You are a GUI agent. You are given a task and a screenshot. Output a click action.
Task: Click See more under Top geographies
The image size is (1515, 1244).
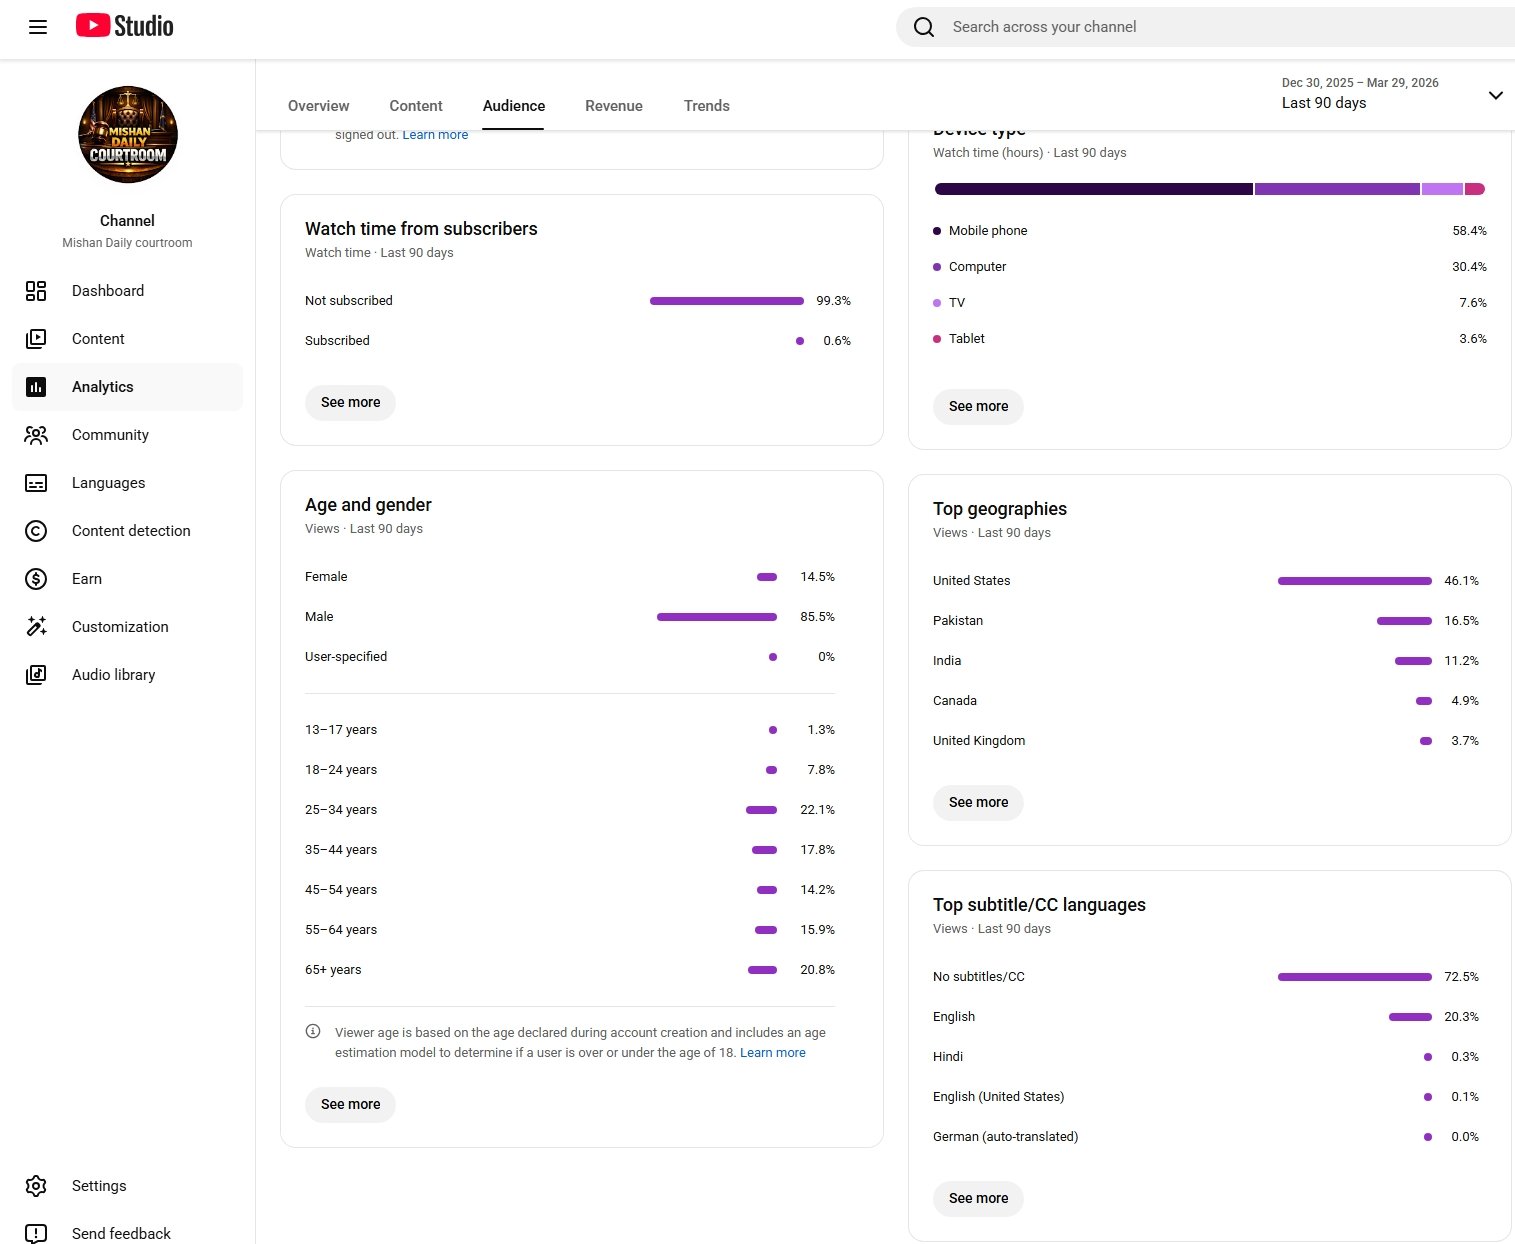978,802
